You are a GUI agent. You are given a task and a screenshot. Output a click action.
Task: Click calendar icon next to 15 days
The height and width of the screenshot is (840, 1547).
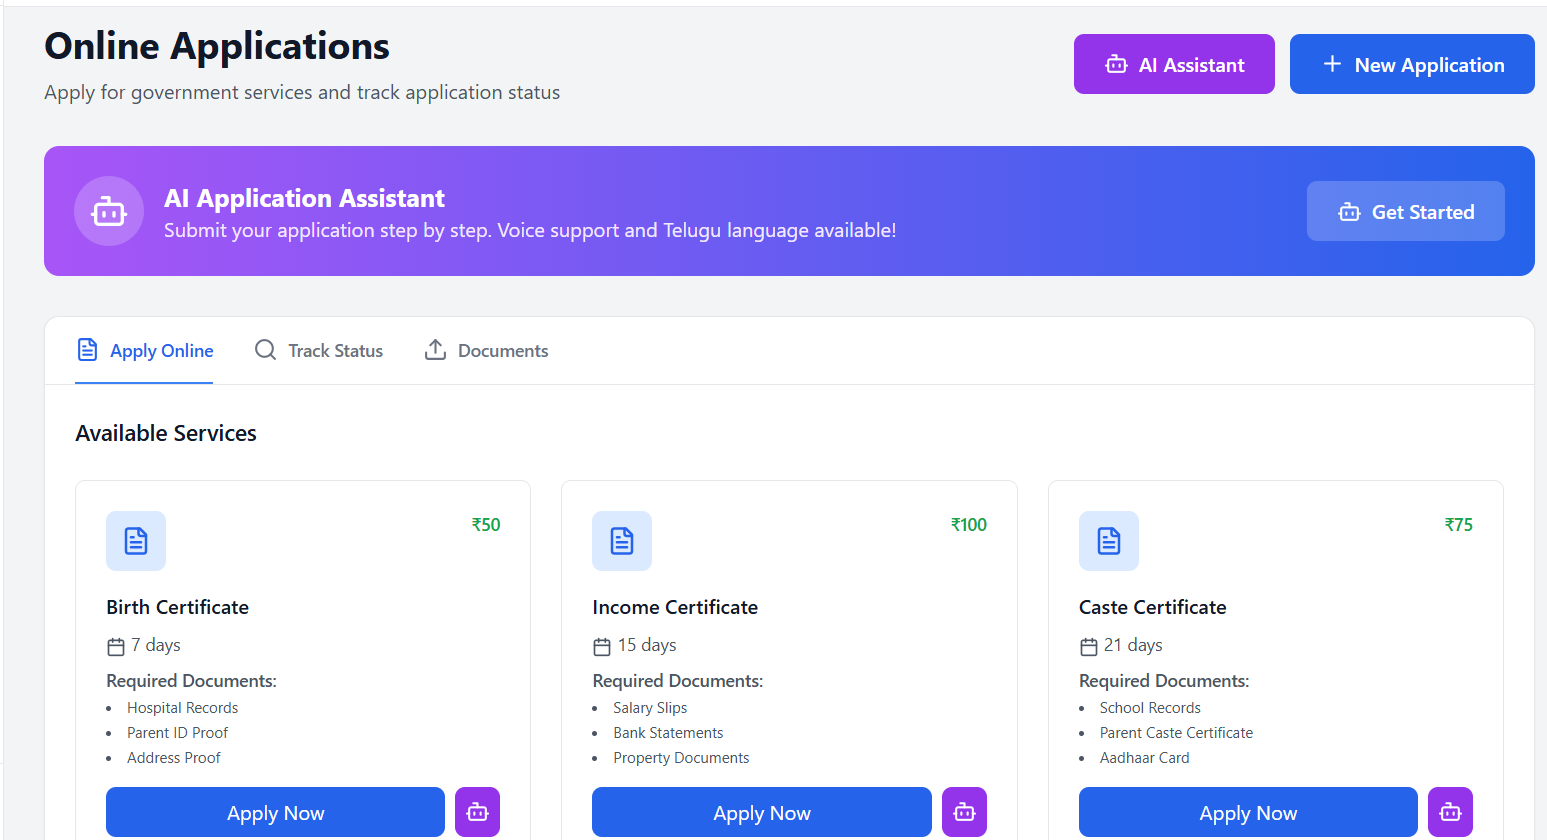[x=602, y=646]
